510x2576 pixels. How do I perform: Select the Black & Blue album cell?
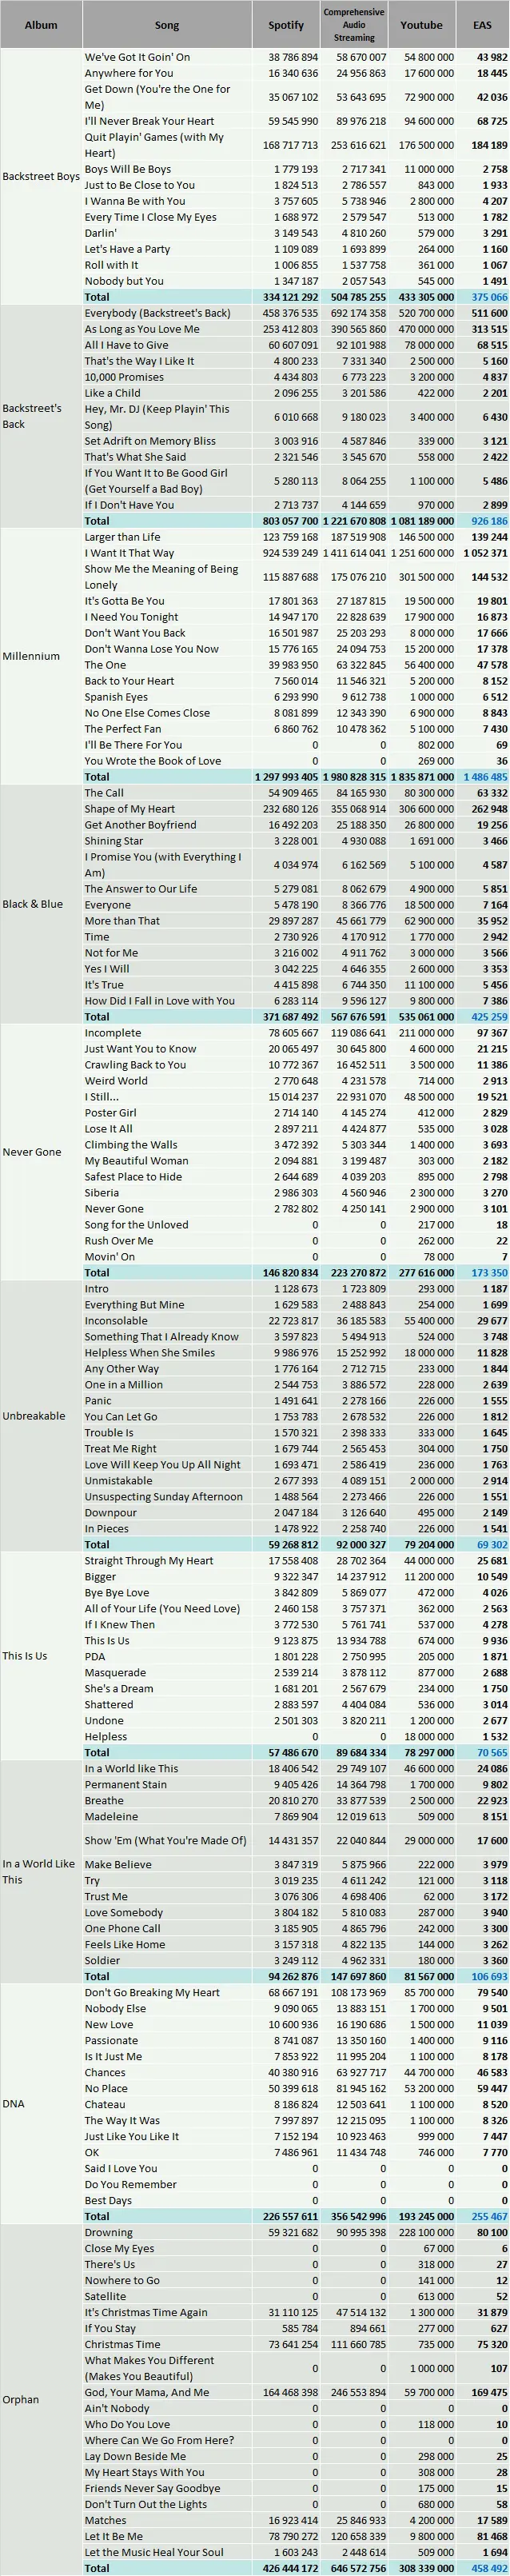pyautogui.click(x=41, y=904)
